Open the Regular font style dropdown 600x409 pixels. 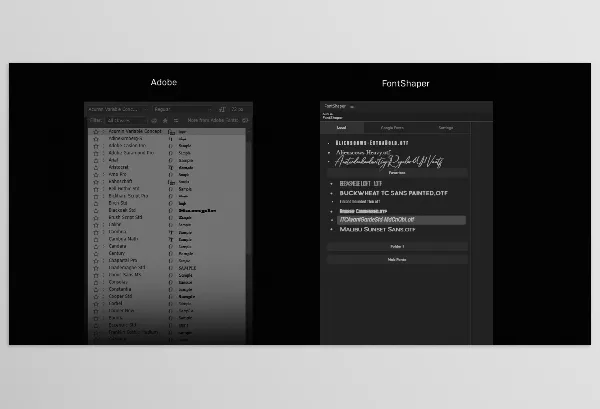[183, 109]
